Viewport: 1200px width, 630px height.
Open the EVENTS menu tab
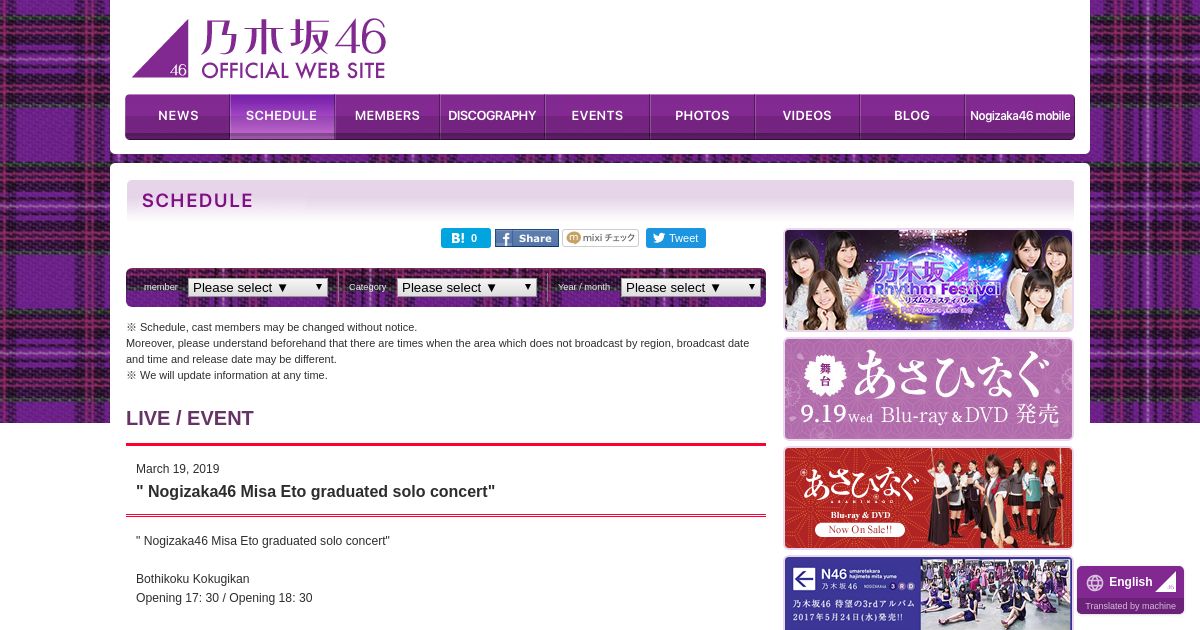tap(597, 116)
